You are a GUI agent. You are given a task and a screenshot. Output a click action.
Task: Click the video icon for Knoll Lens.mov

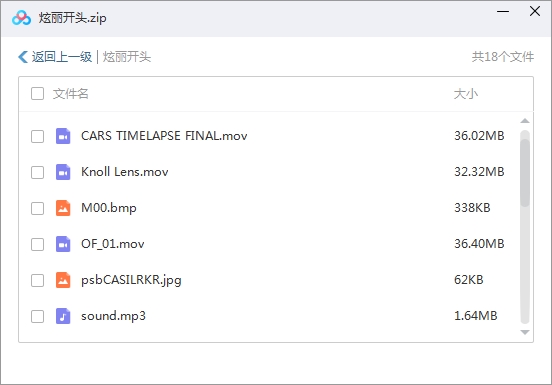[63, 172]
